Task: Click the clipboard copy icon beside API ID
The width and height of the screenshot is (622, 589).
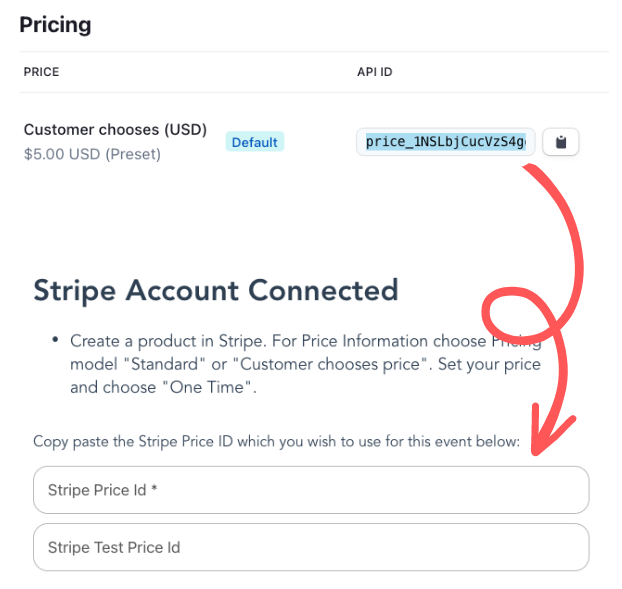Action: coord(561,142)
